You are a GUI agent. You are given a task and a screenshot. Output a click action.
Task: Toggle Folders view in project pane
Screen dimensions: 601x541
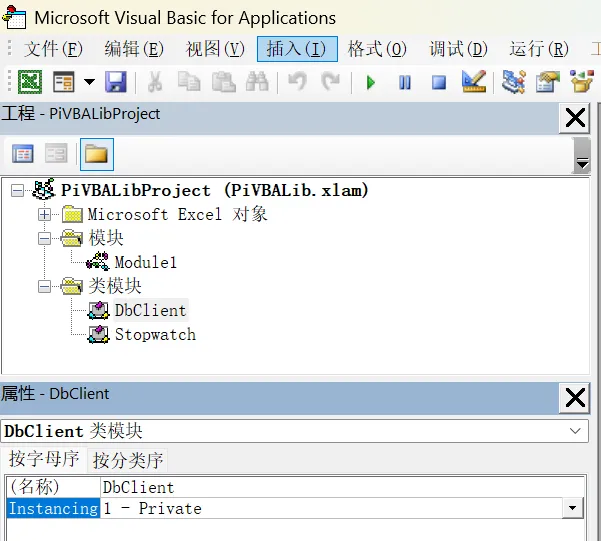[x=97, y=154]
